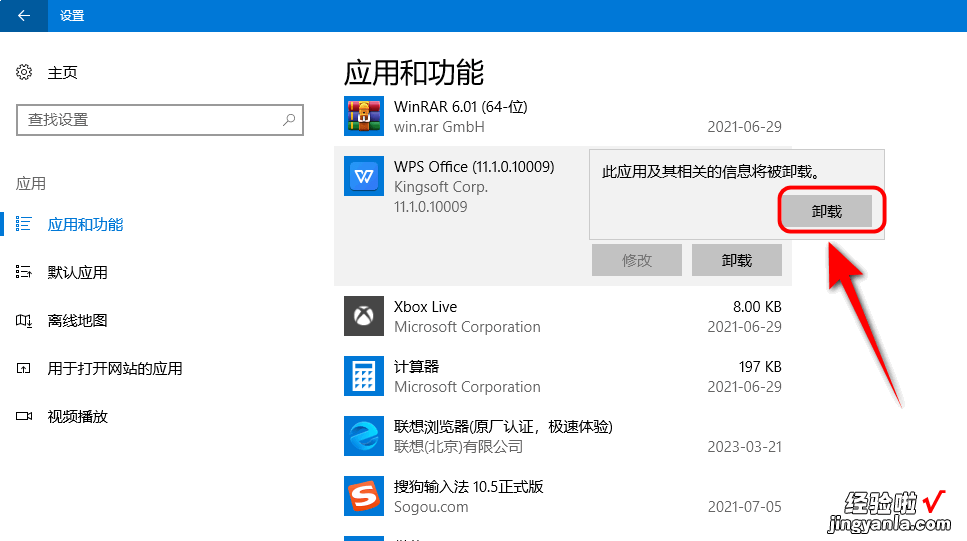
Task: Click the Apps for websites sidebar icon
Action: click(x=23, y=368)
